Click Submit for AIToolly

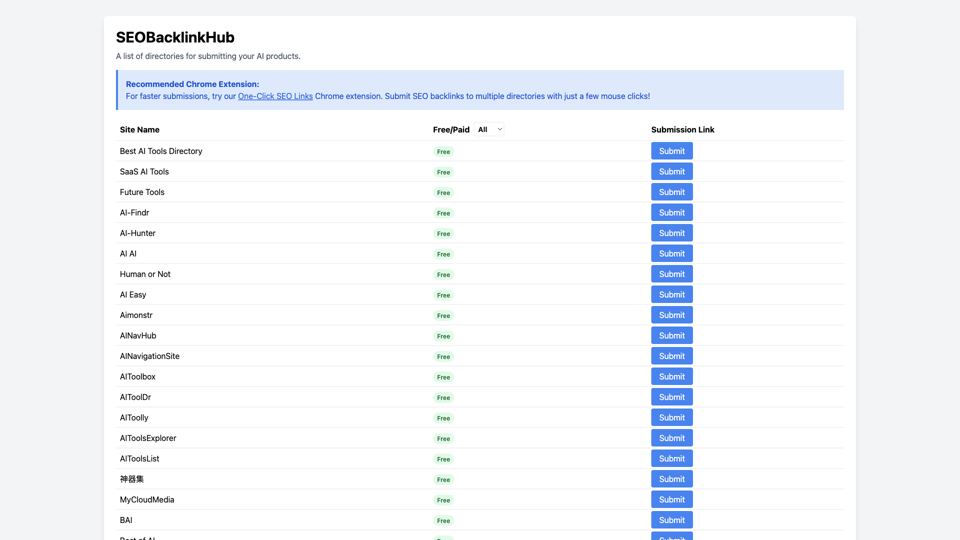click(x=672, y=418)
